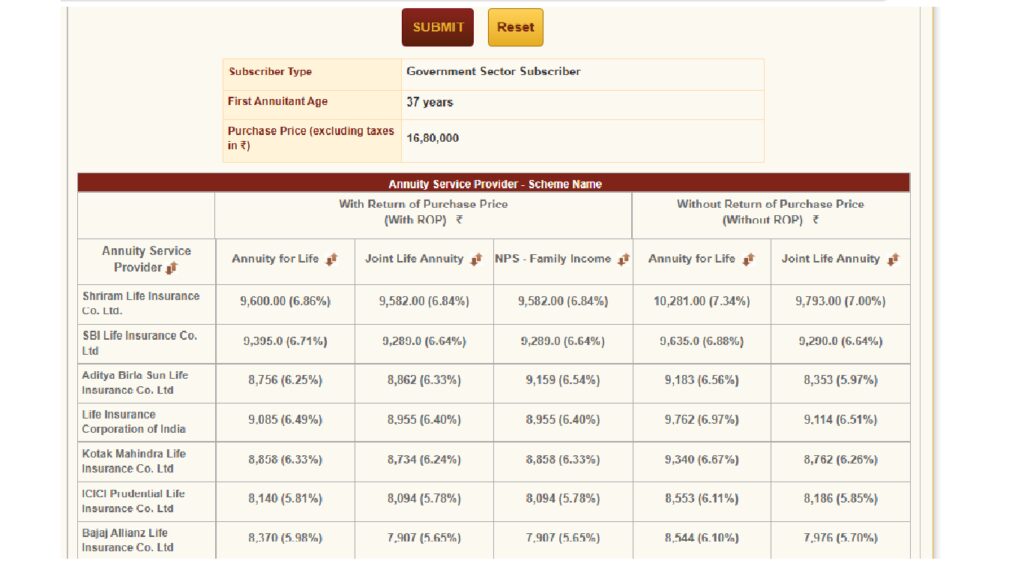Click the SUBMIT button
This screenshot has height=576, width=1024.
point(438,27)
